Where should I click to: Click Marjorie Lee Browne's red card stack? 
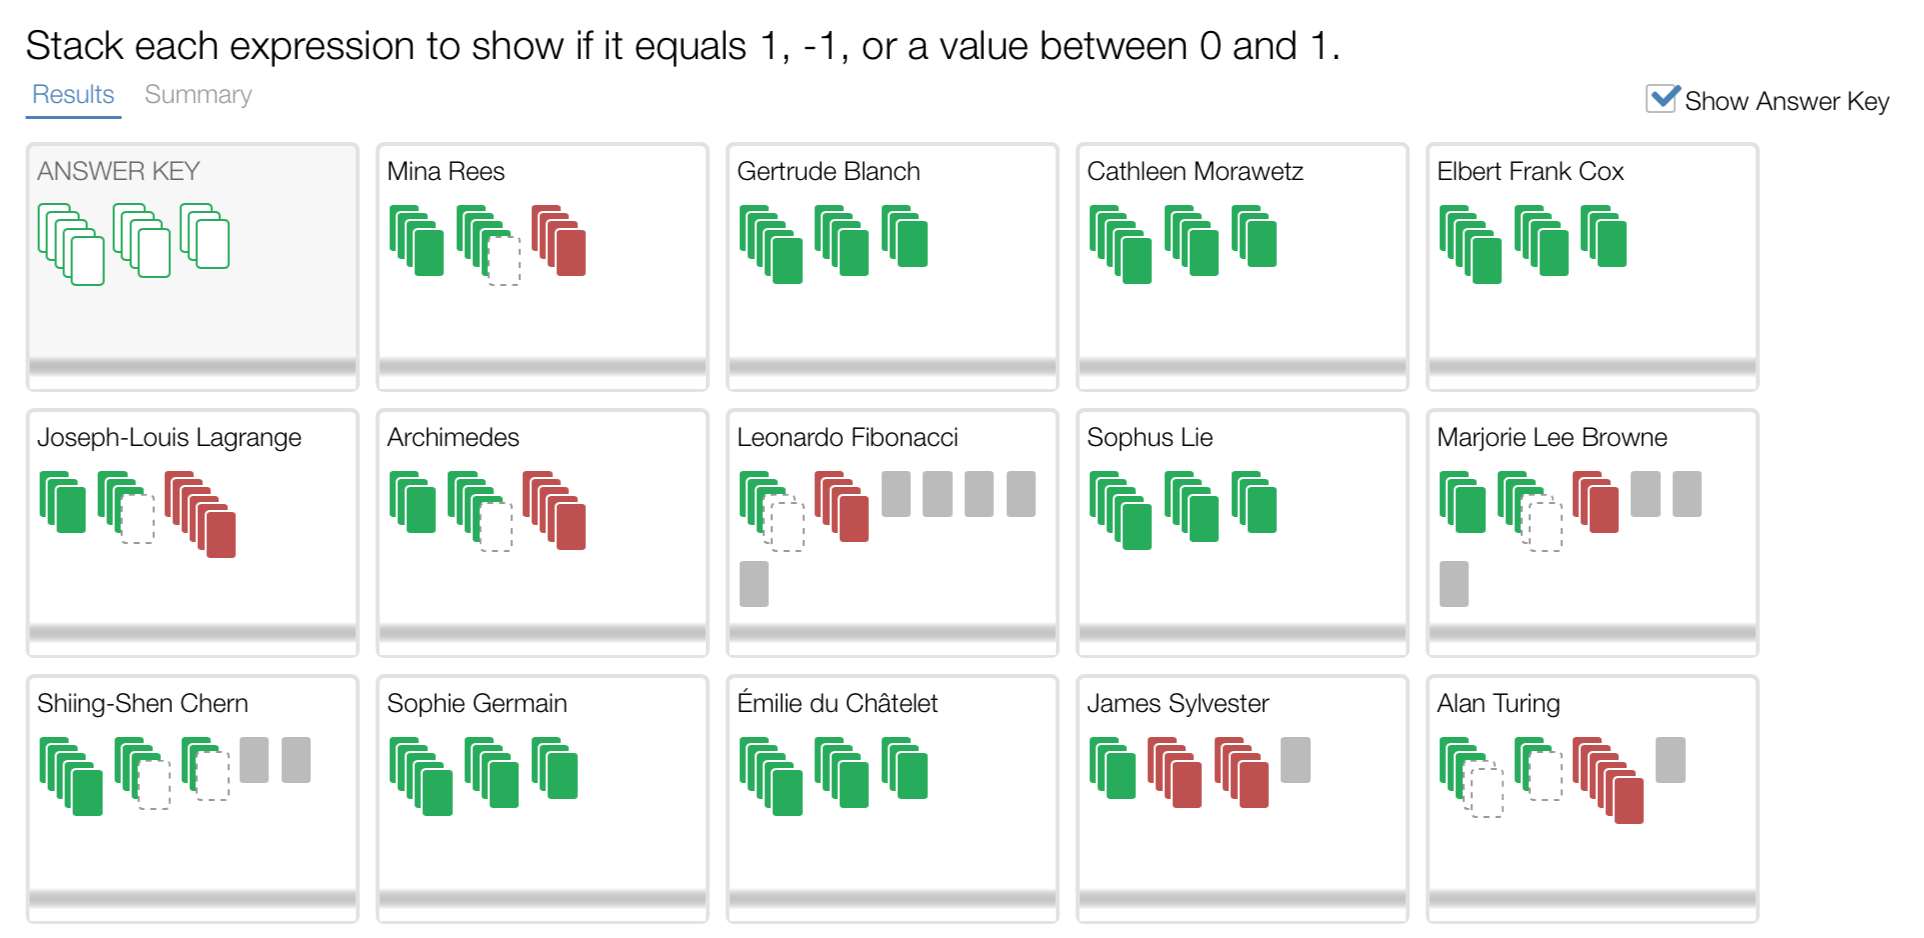1596,502
